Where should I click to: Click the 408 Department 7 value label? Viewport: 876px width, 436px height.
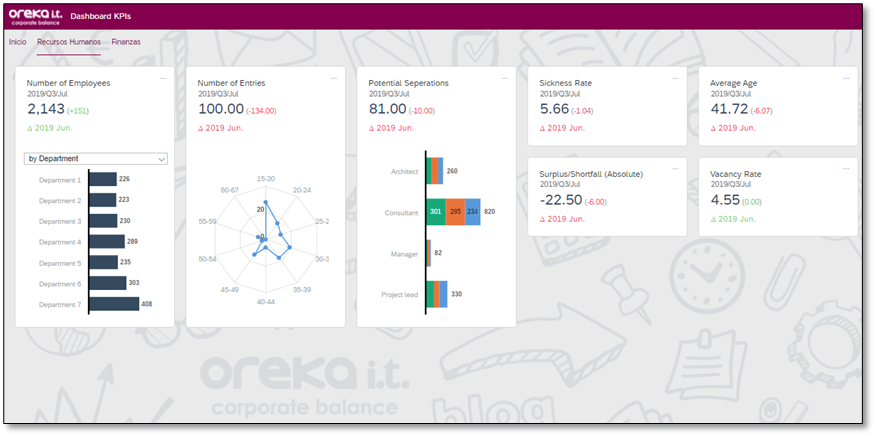[147, 304]
